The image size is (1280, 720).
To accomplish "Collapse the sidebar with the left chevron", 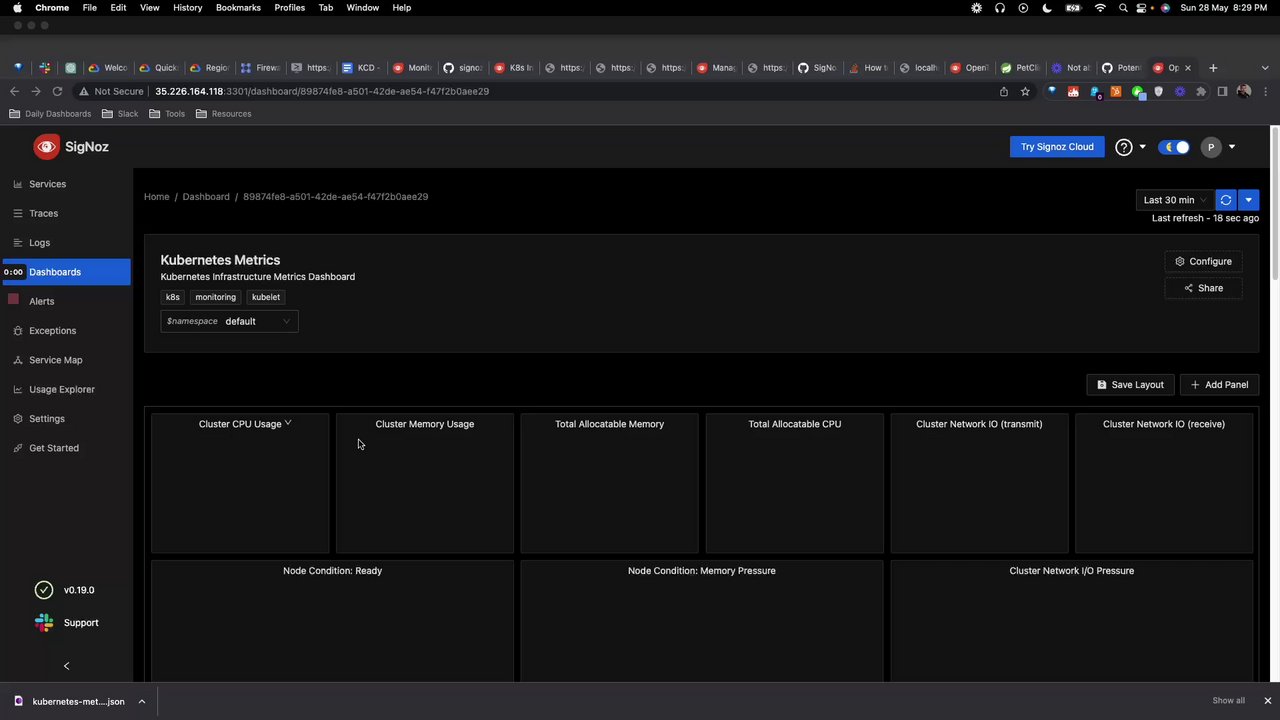I will (66, 666).
